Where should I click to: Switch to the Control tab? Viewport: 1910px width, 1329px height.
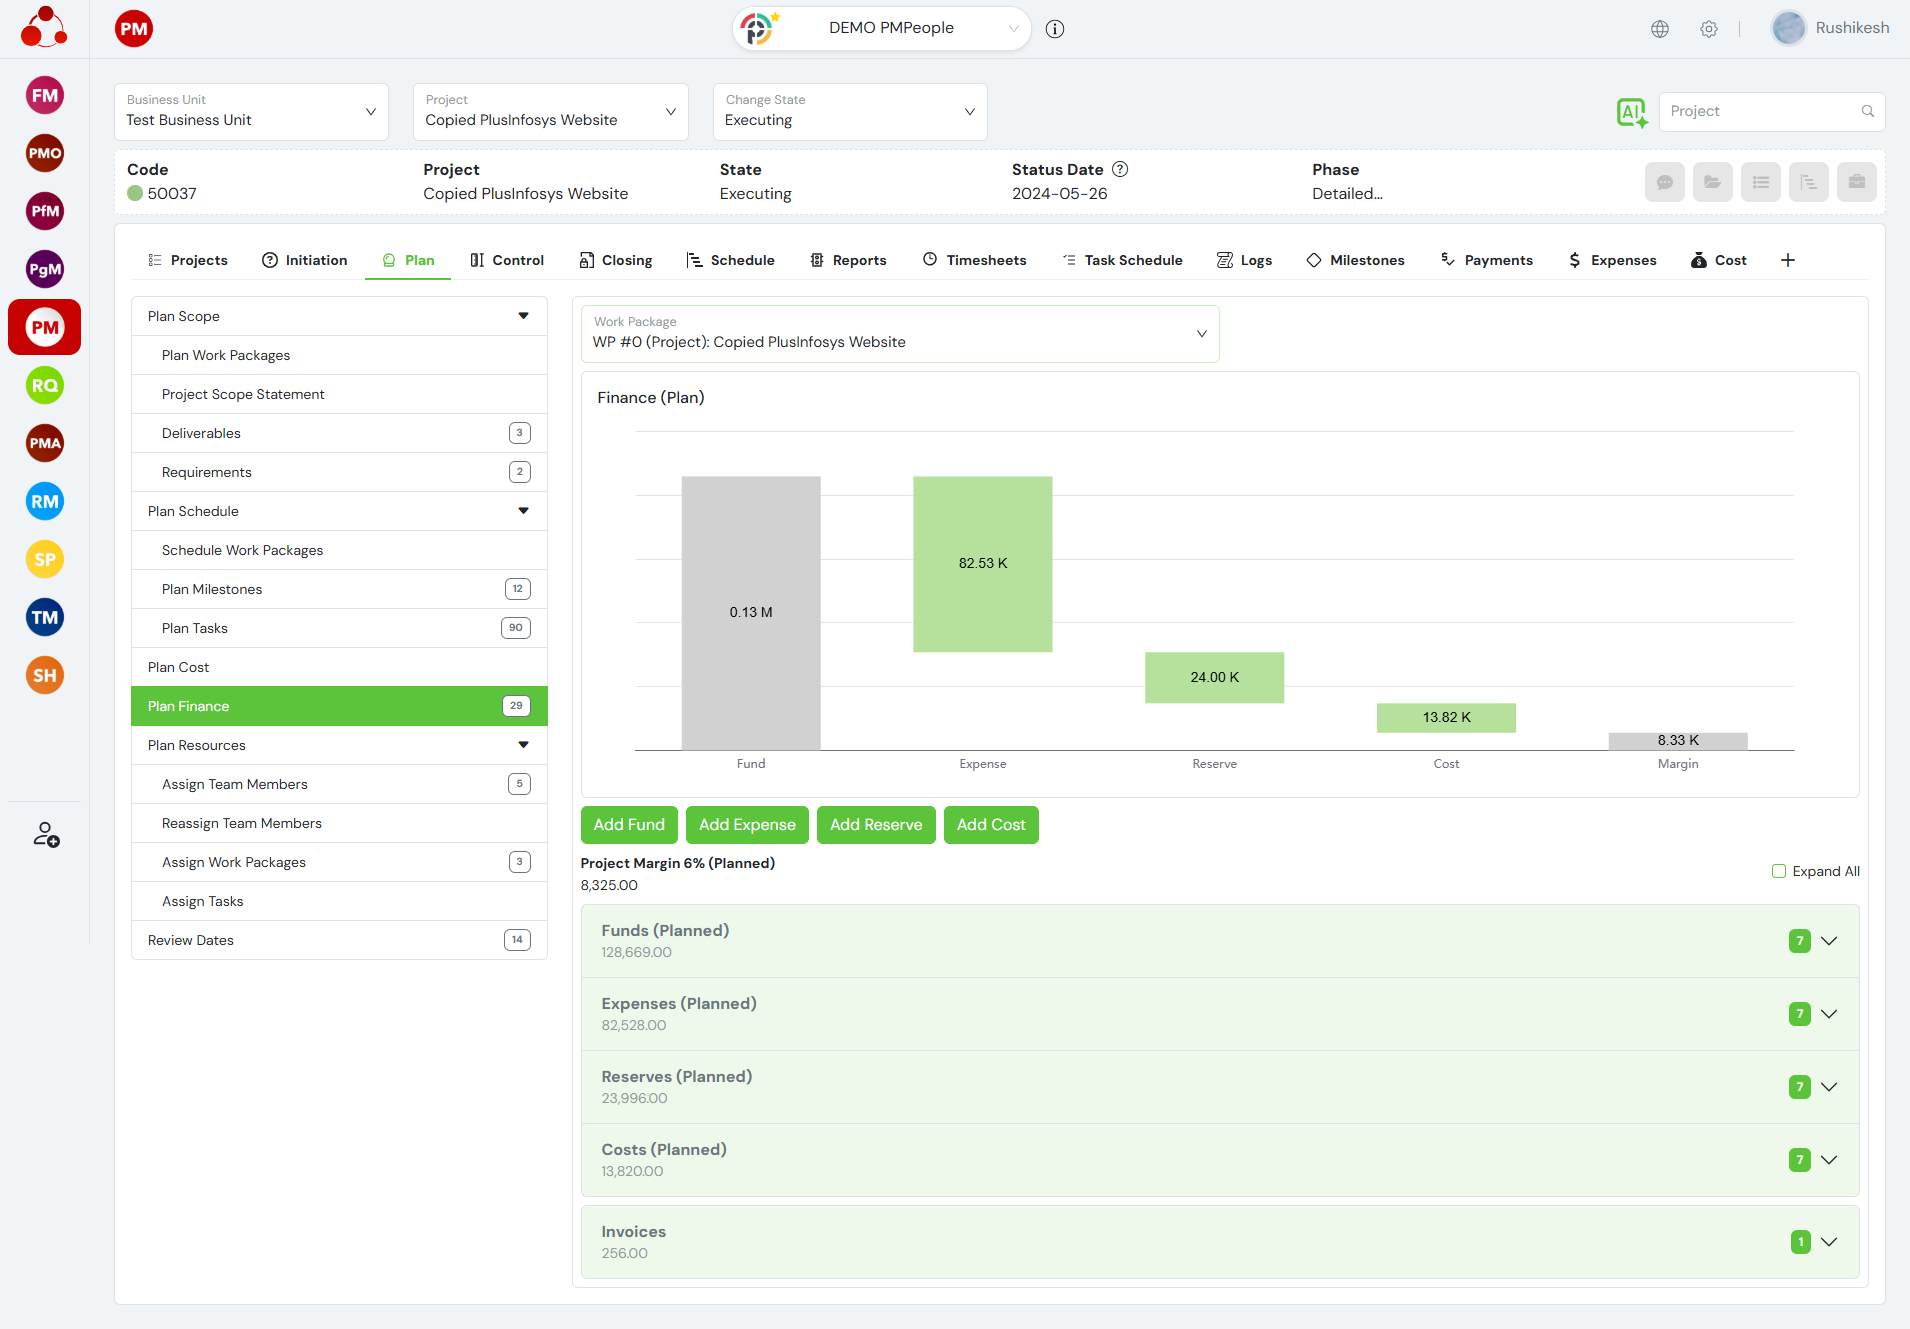(507, 260)
